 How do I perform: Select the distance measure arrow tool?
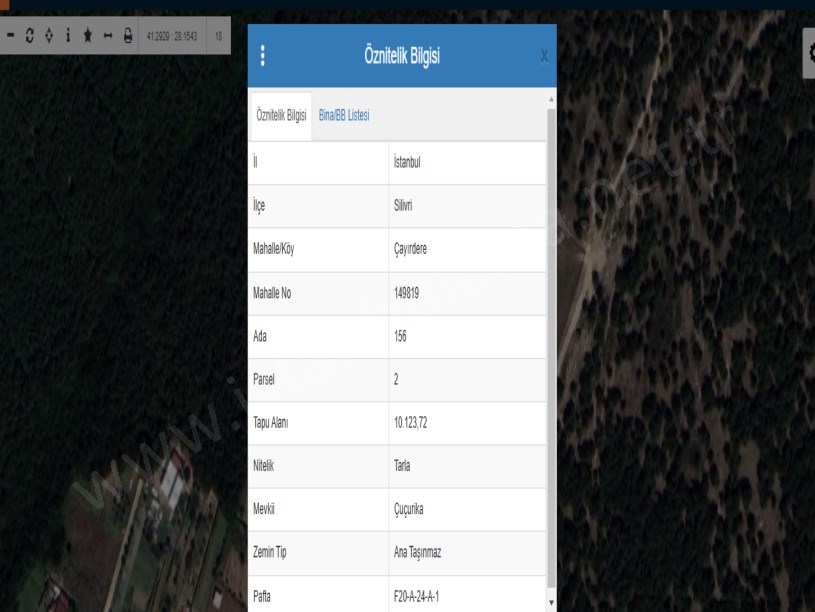(x=107, y=36)
